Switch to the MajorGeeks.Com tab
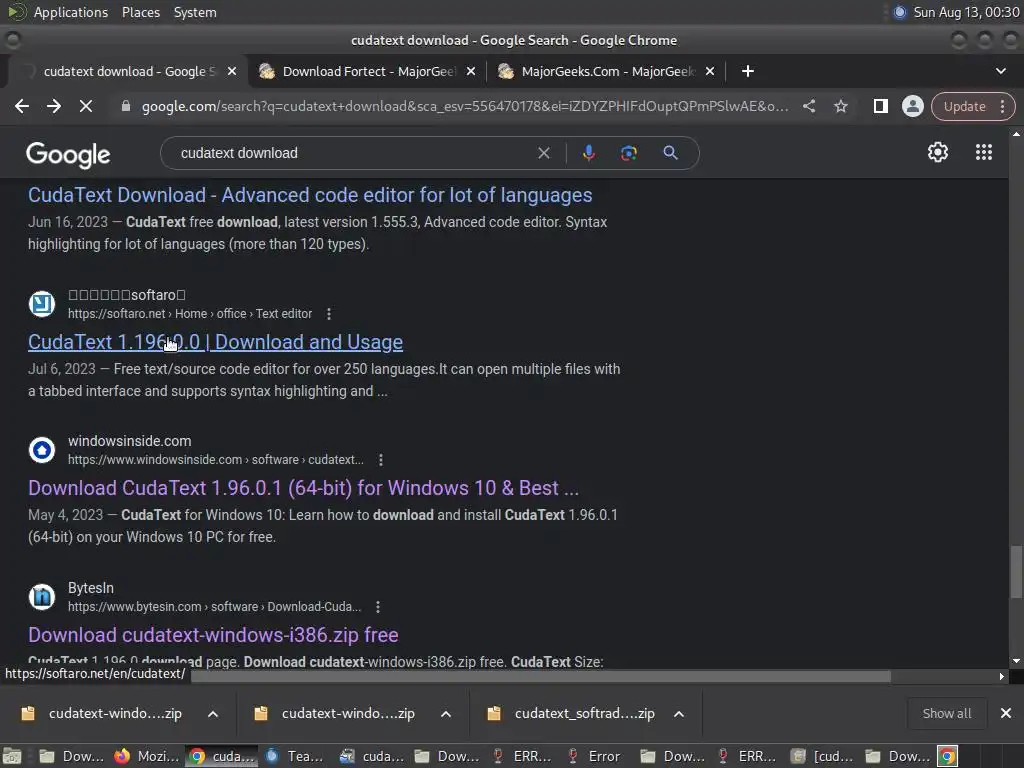1024x768 pixels. pyautogui.click(x=606, y=71)
